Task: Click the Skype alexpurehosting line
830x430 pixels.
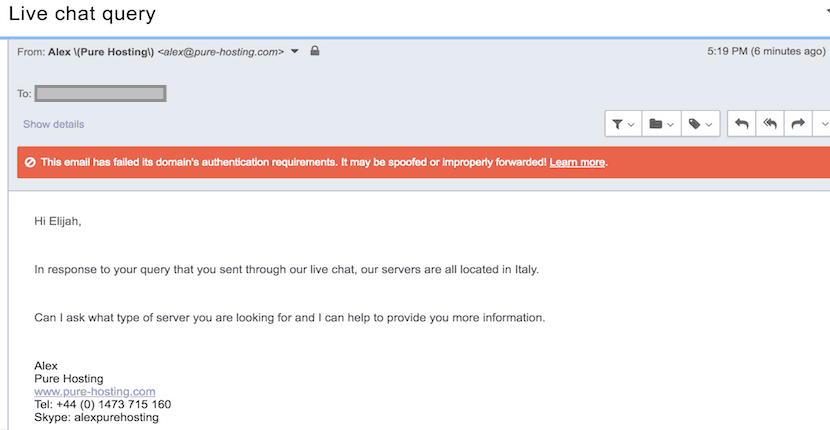Action: coord(96,417)
